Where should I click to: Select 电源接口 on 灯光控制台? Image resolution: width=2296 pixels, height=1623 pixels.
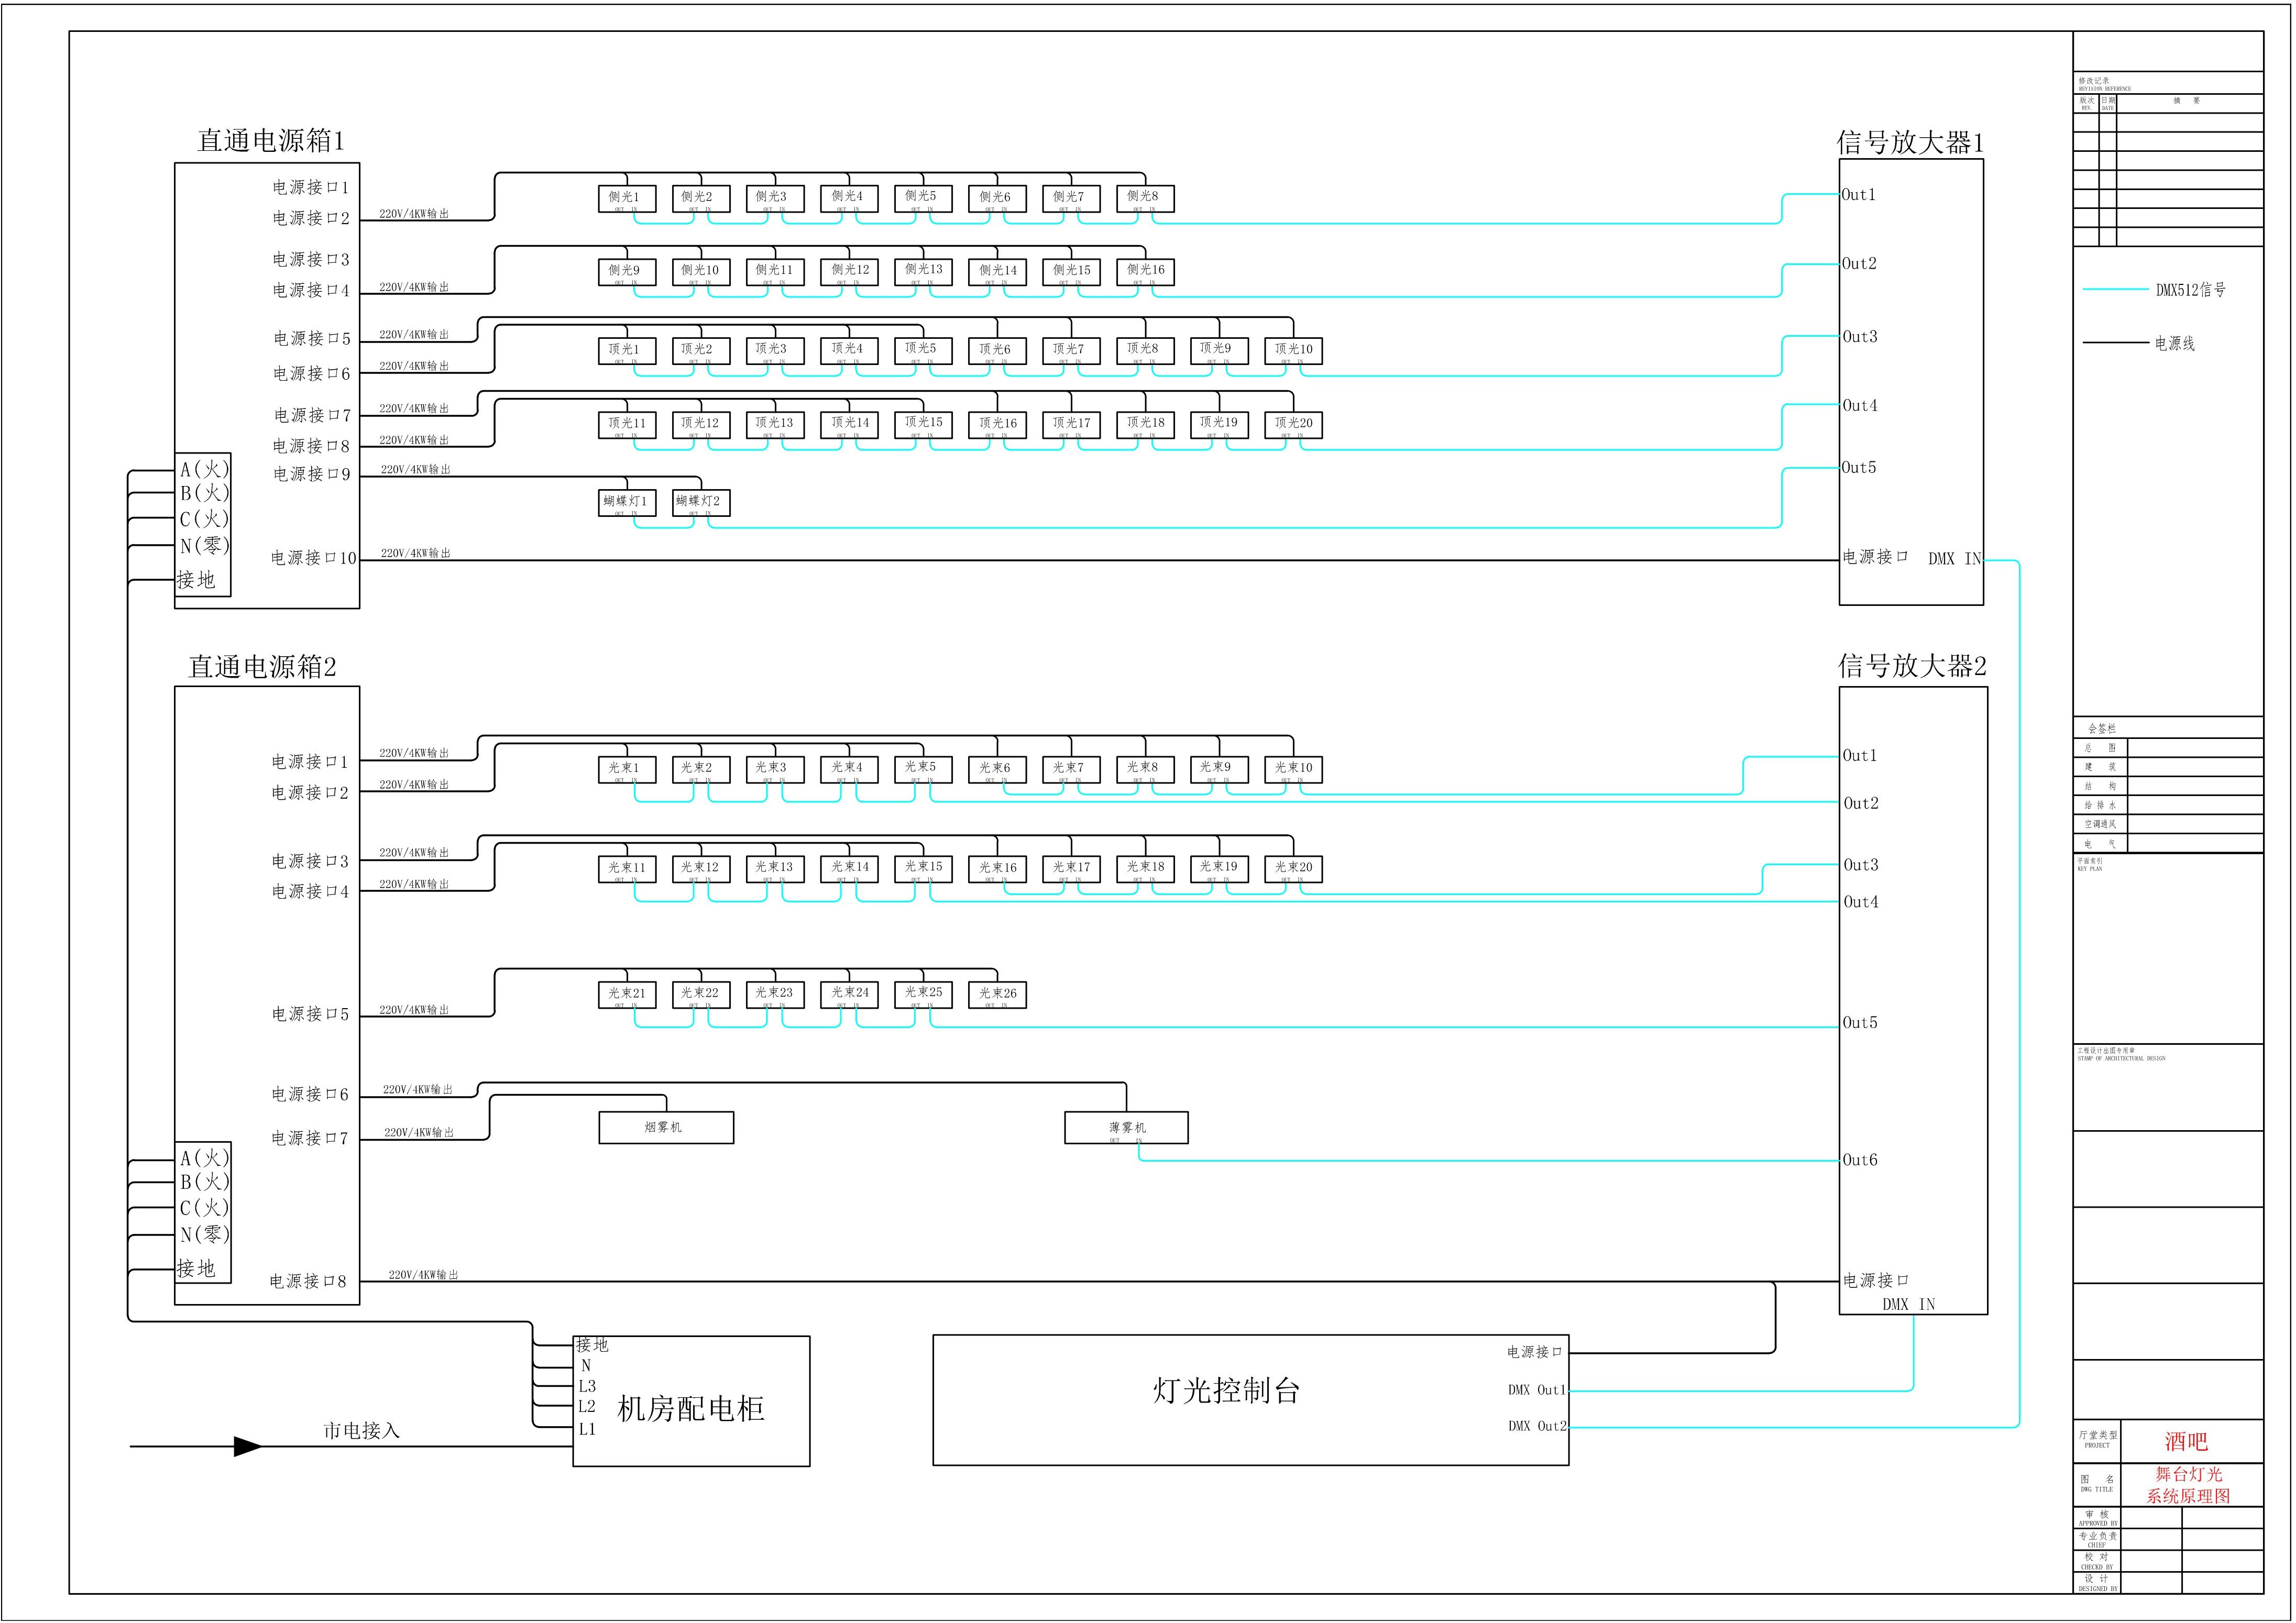click(1535, 1353)
